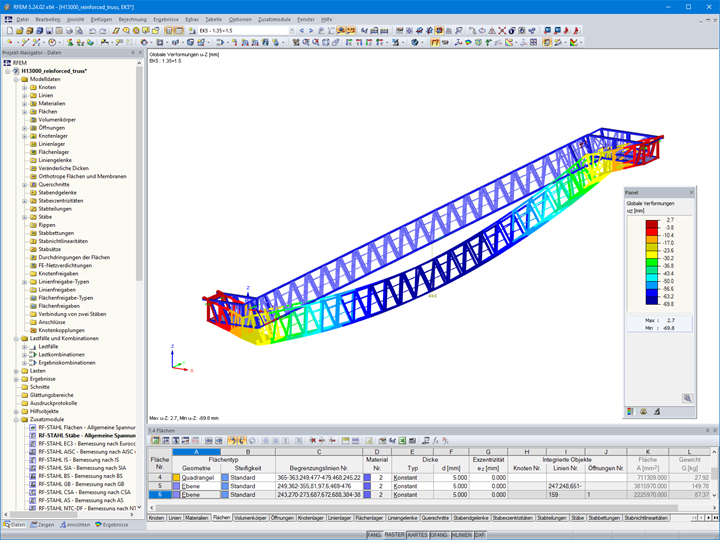720x540 pixels.
Task: Click red color band at top of legend
Action: [x=652, y=224]
